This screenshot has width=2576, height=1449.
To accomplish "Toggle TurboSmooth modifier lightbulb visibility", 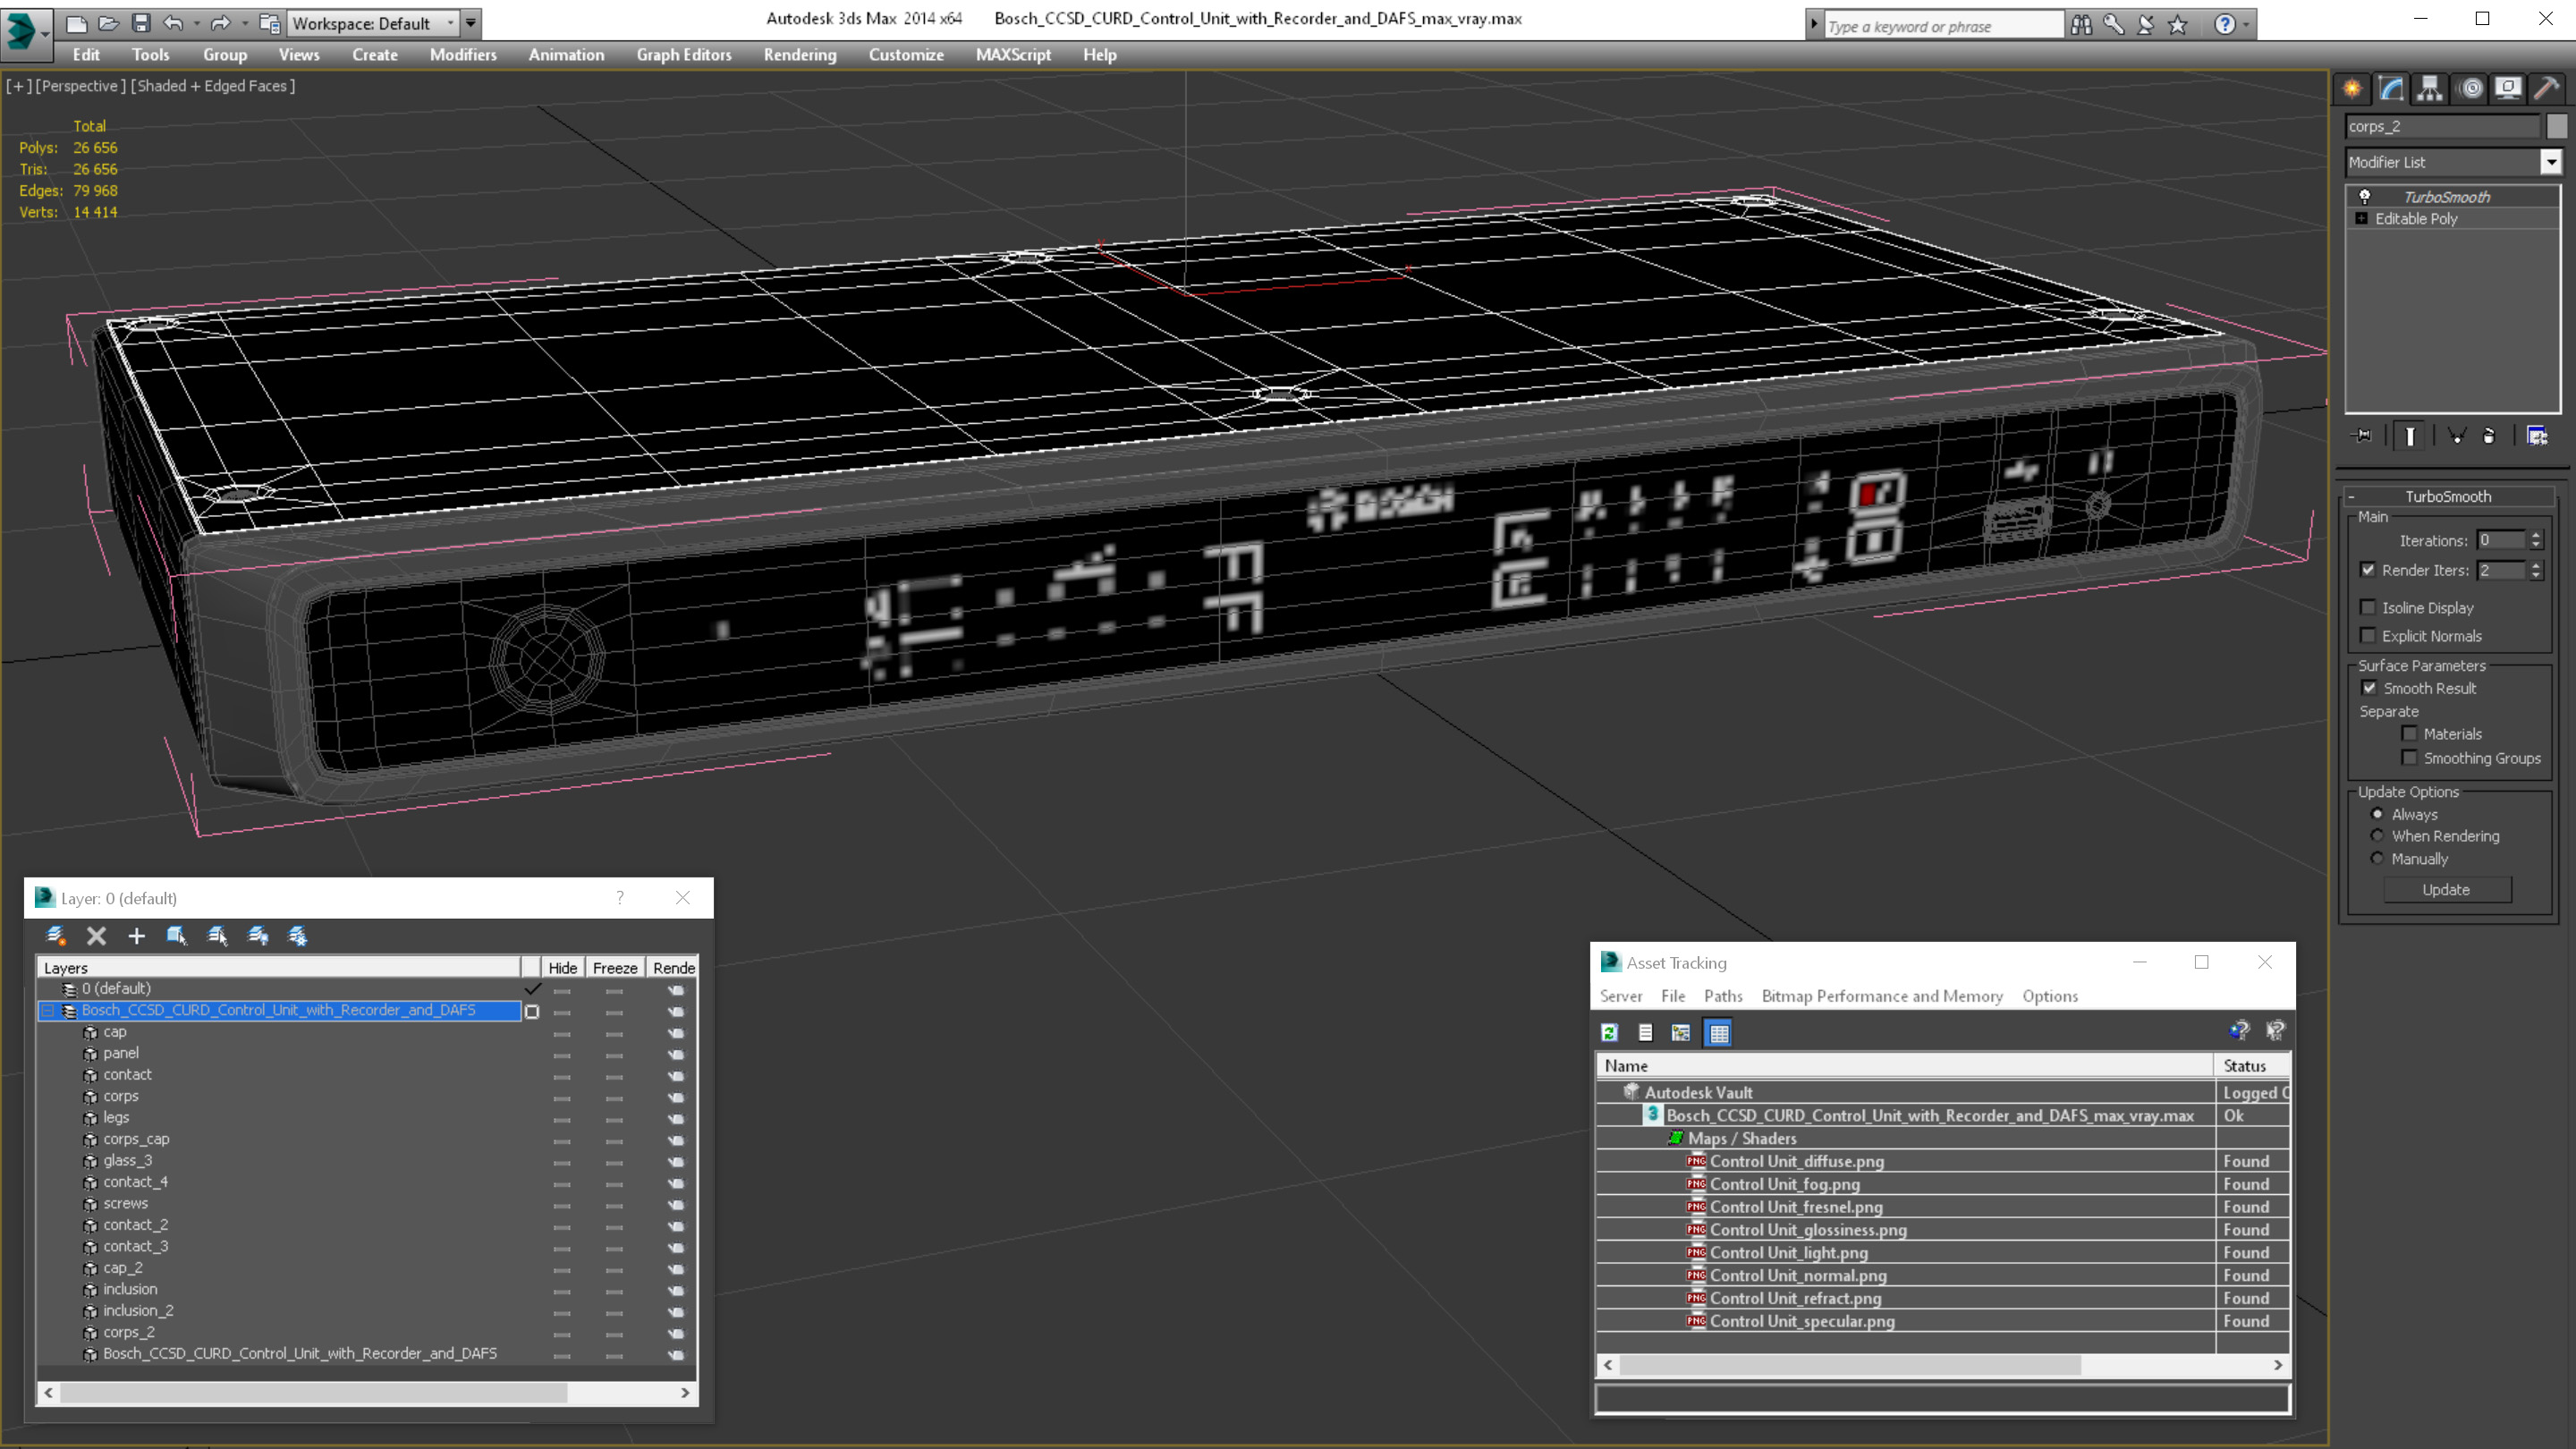I will coord(2365,196).
